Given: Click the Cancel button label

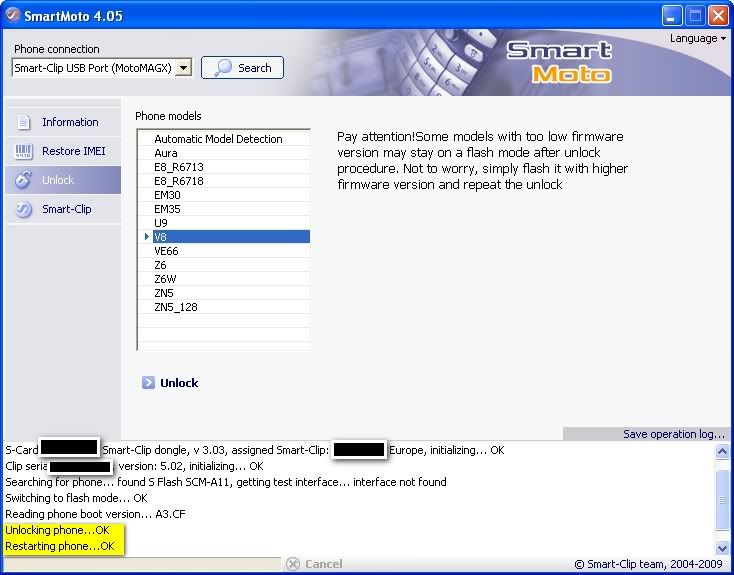Looking at the screenshot, I should (323, 564).
